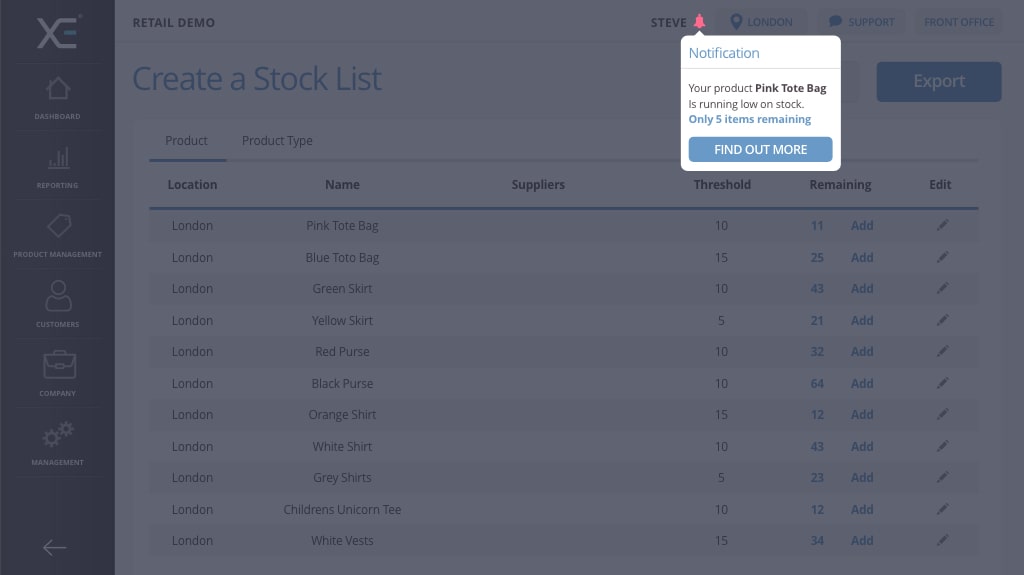
Task: Click the Front Office button
Action: [958, 22]
